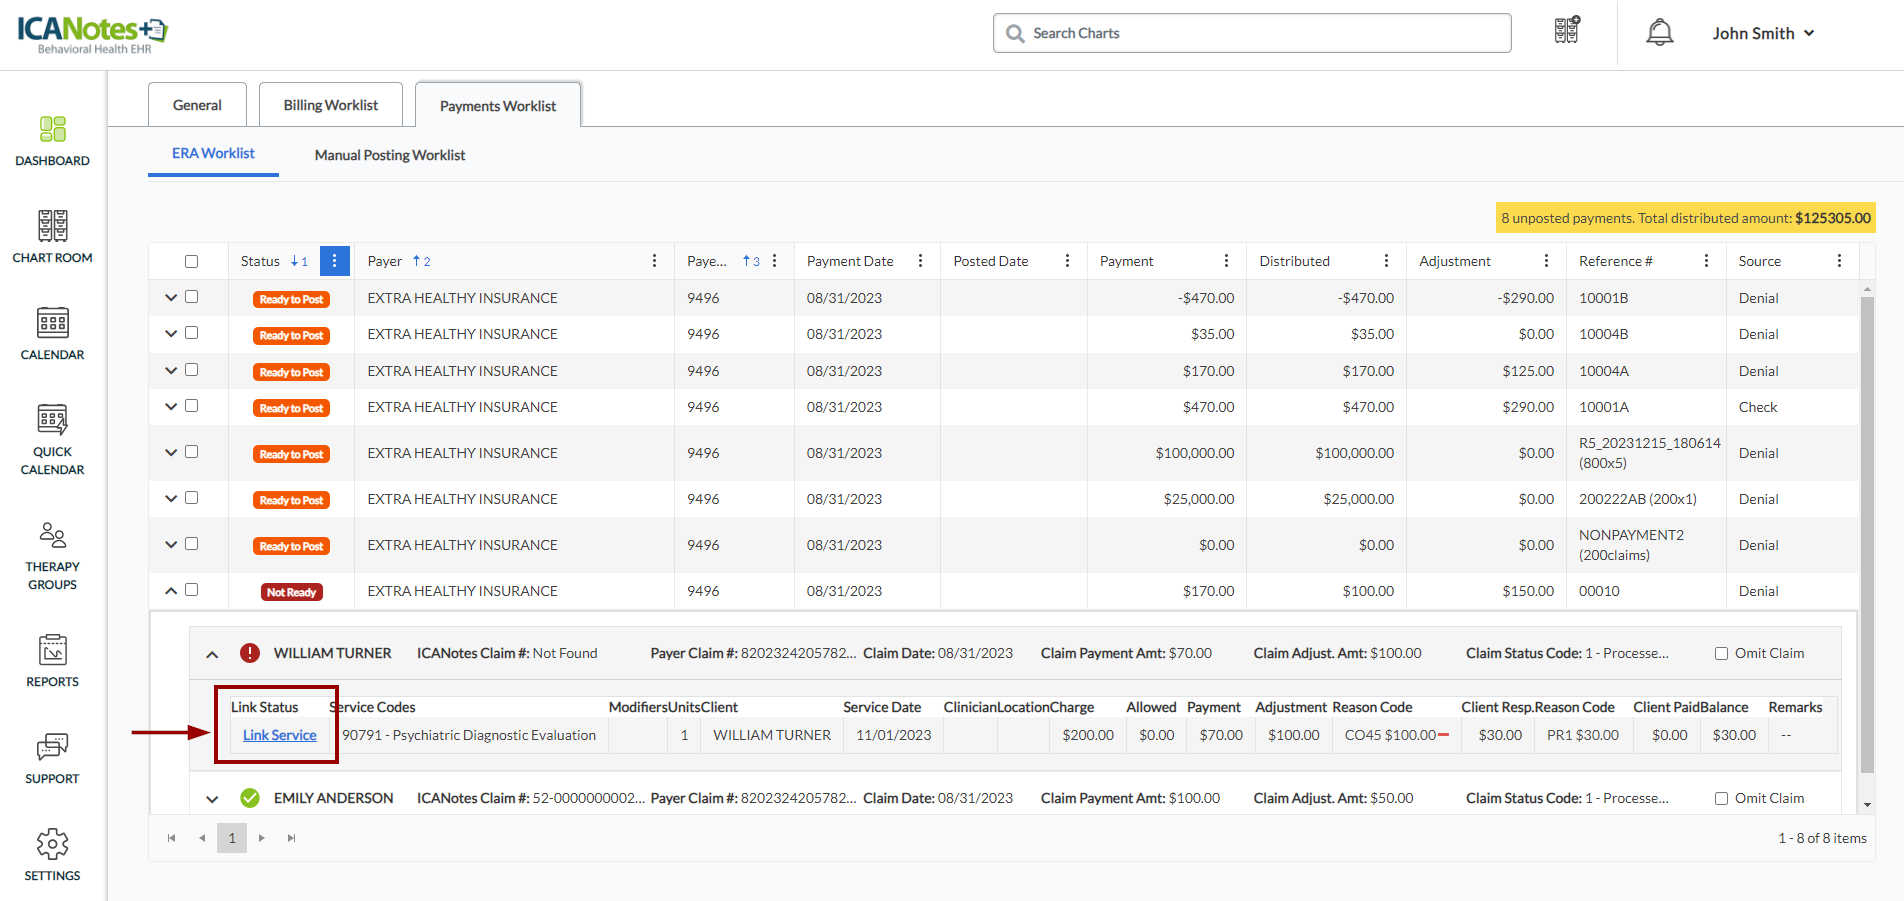Select the Payments Worklist tab
Screen dimensions: 1904x901
(x=498, y=106)
